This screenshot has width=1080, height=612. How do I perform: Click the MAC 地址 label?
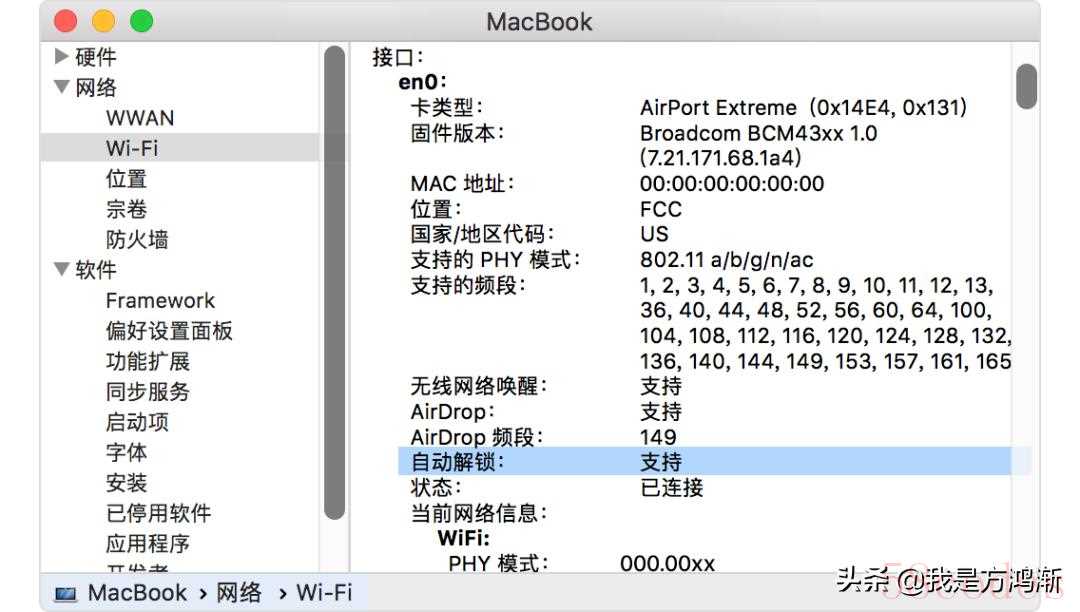tap(462, 183)
